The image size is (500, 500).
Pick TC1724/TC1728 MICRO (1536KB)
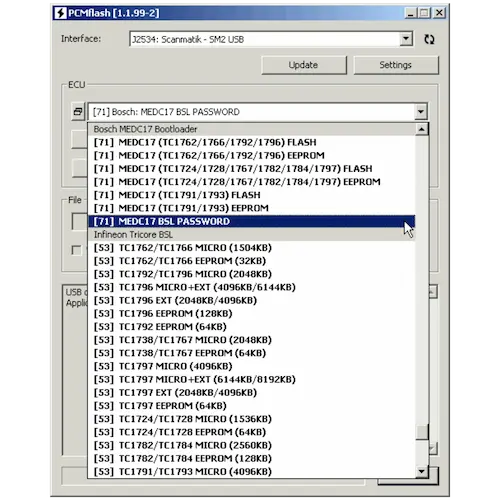251,419
